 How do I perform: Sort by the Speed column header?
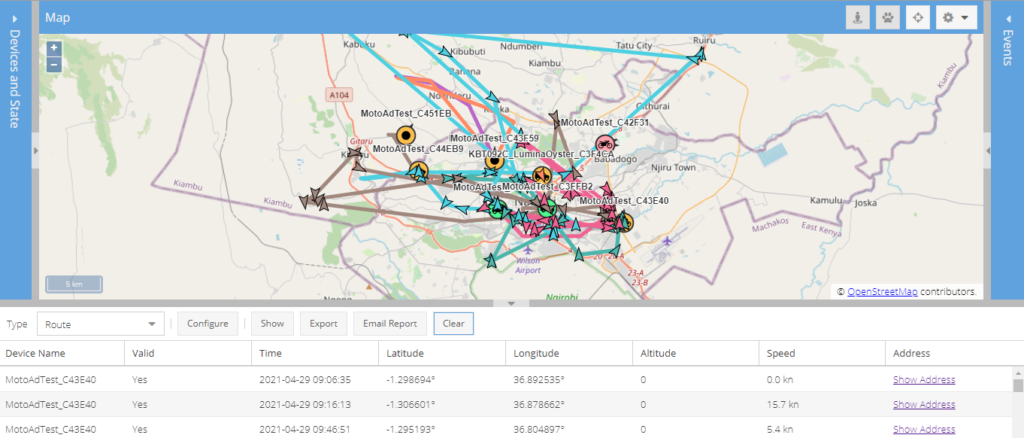[x=781, y=353]
